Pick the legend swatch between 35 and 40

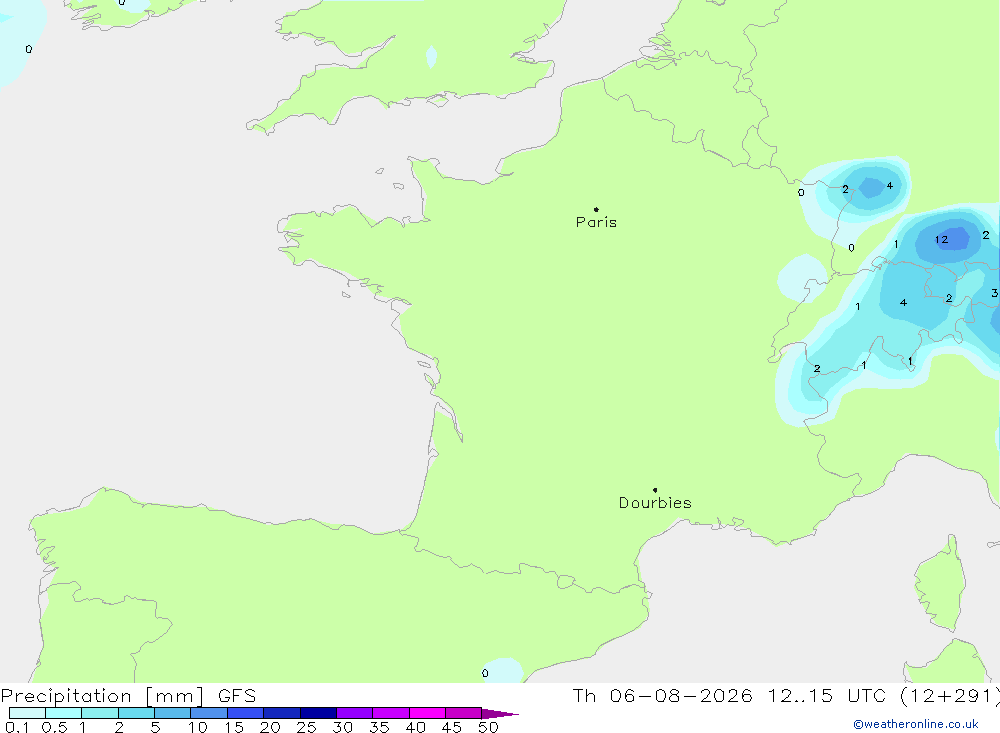[x=391, y=713]
